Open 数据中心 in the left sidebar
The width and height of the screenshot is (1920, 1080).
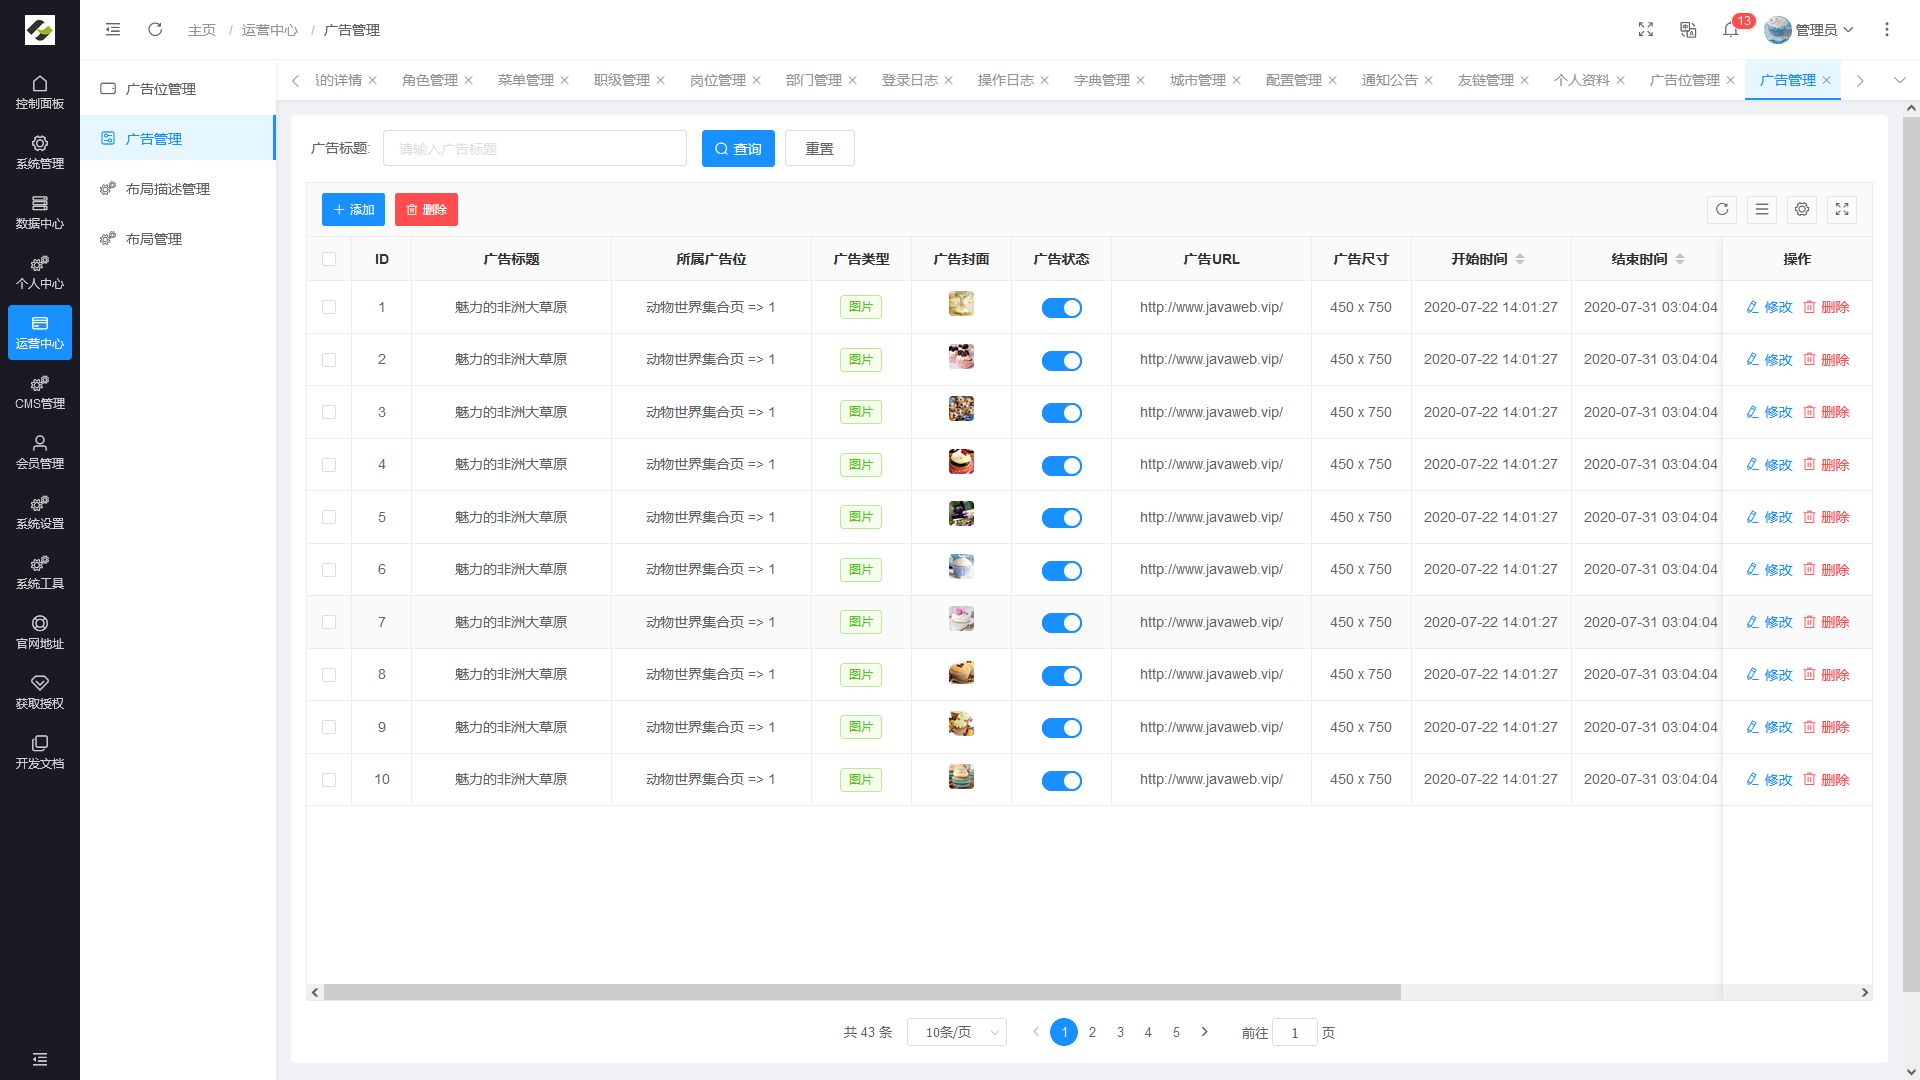pyautogui.click(x=40, y=212)
